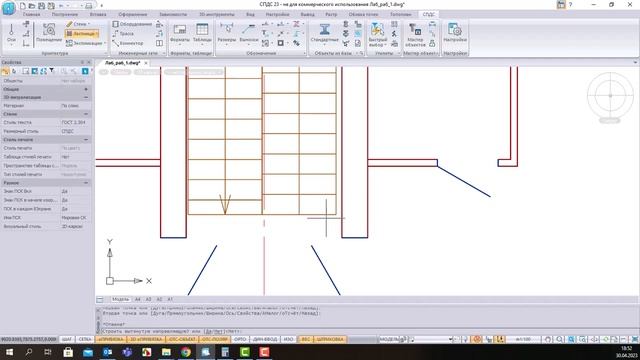Open СПДС Настройки in the ribbon
The width and height of the screenshot is (640, 360).
(x=455, y=33)
